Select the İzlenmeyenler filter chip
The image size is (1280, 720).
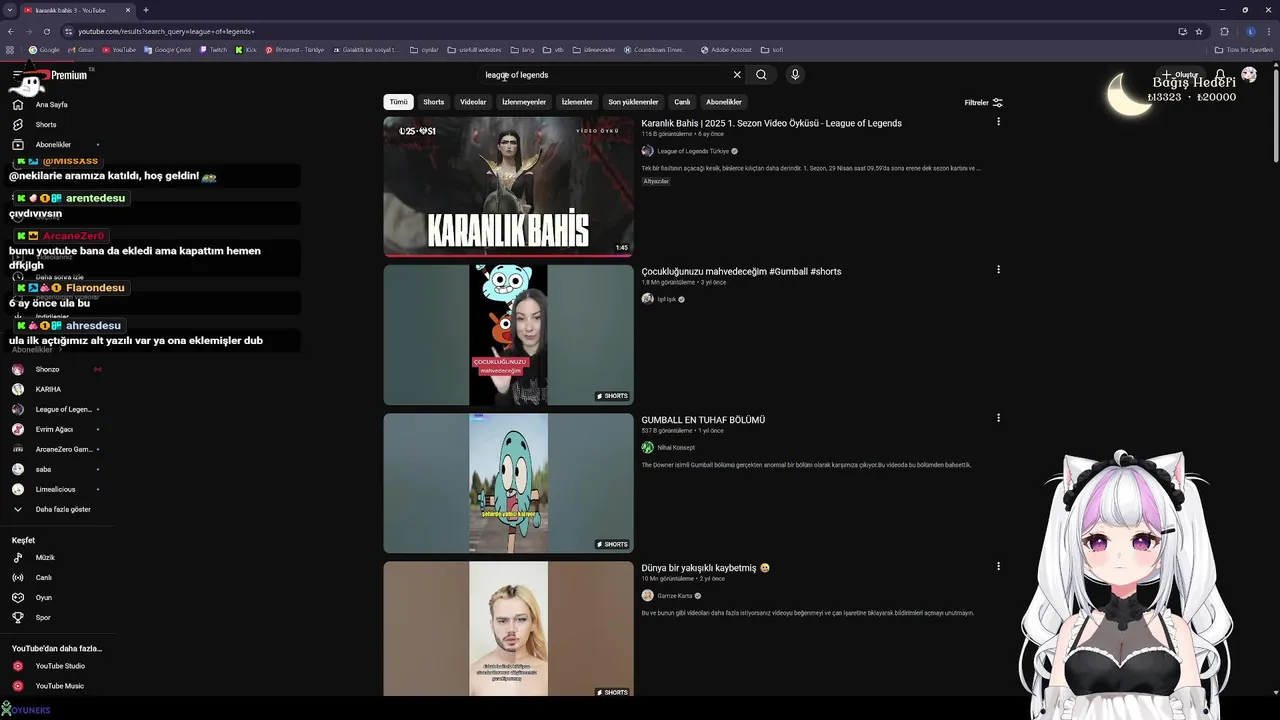tap(524, 102)
